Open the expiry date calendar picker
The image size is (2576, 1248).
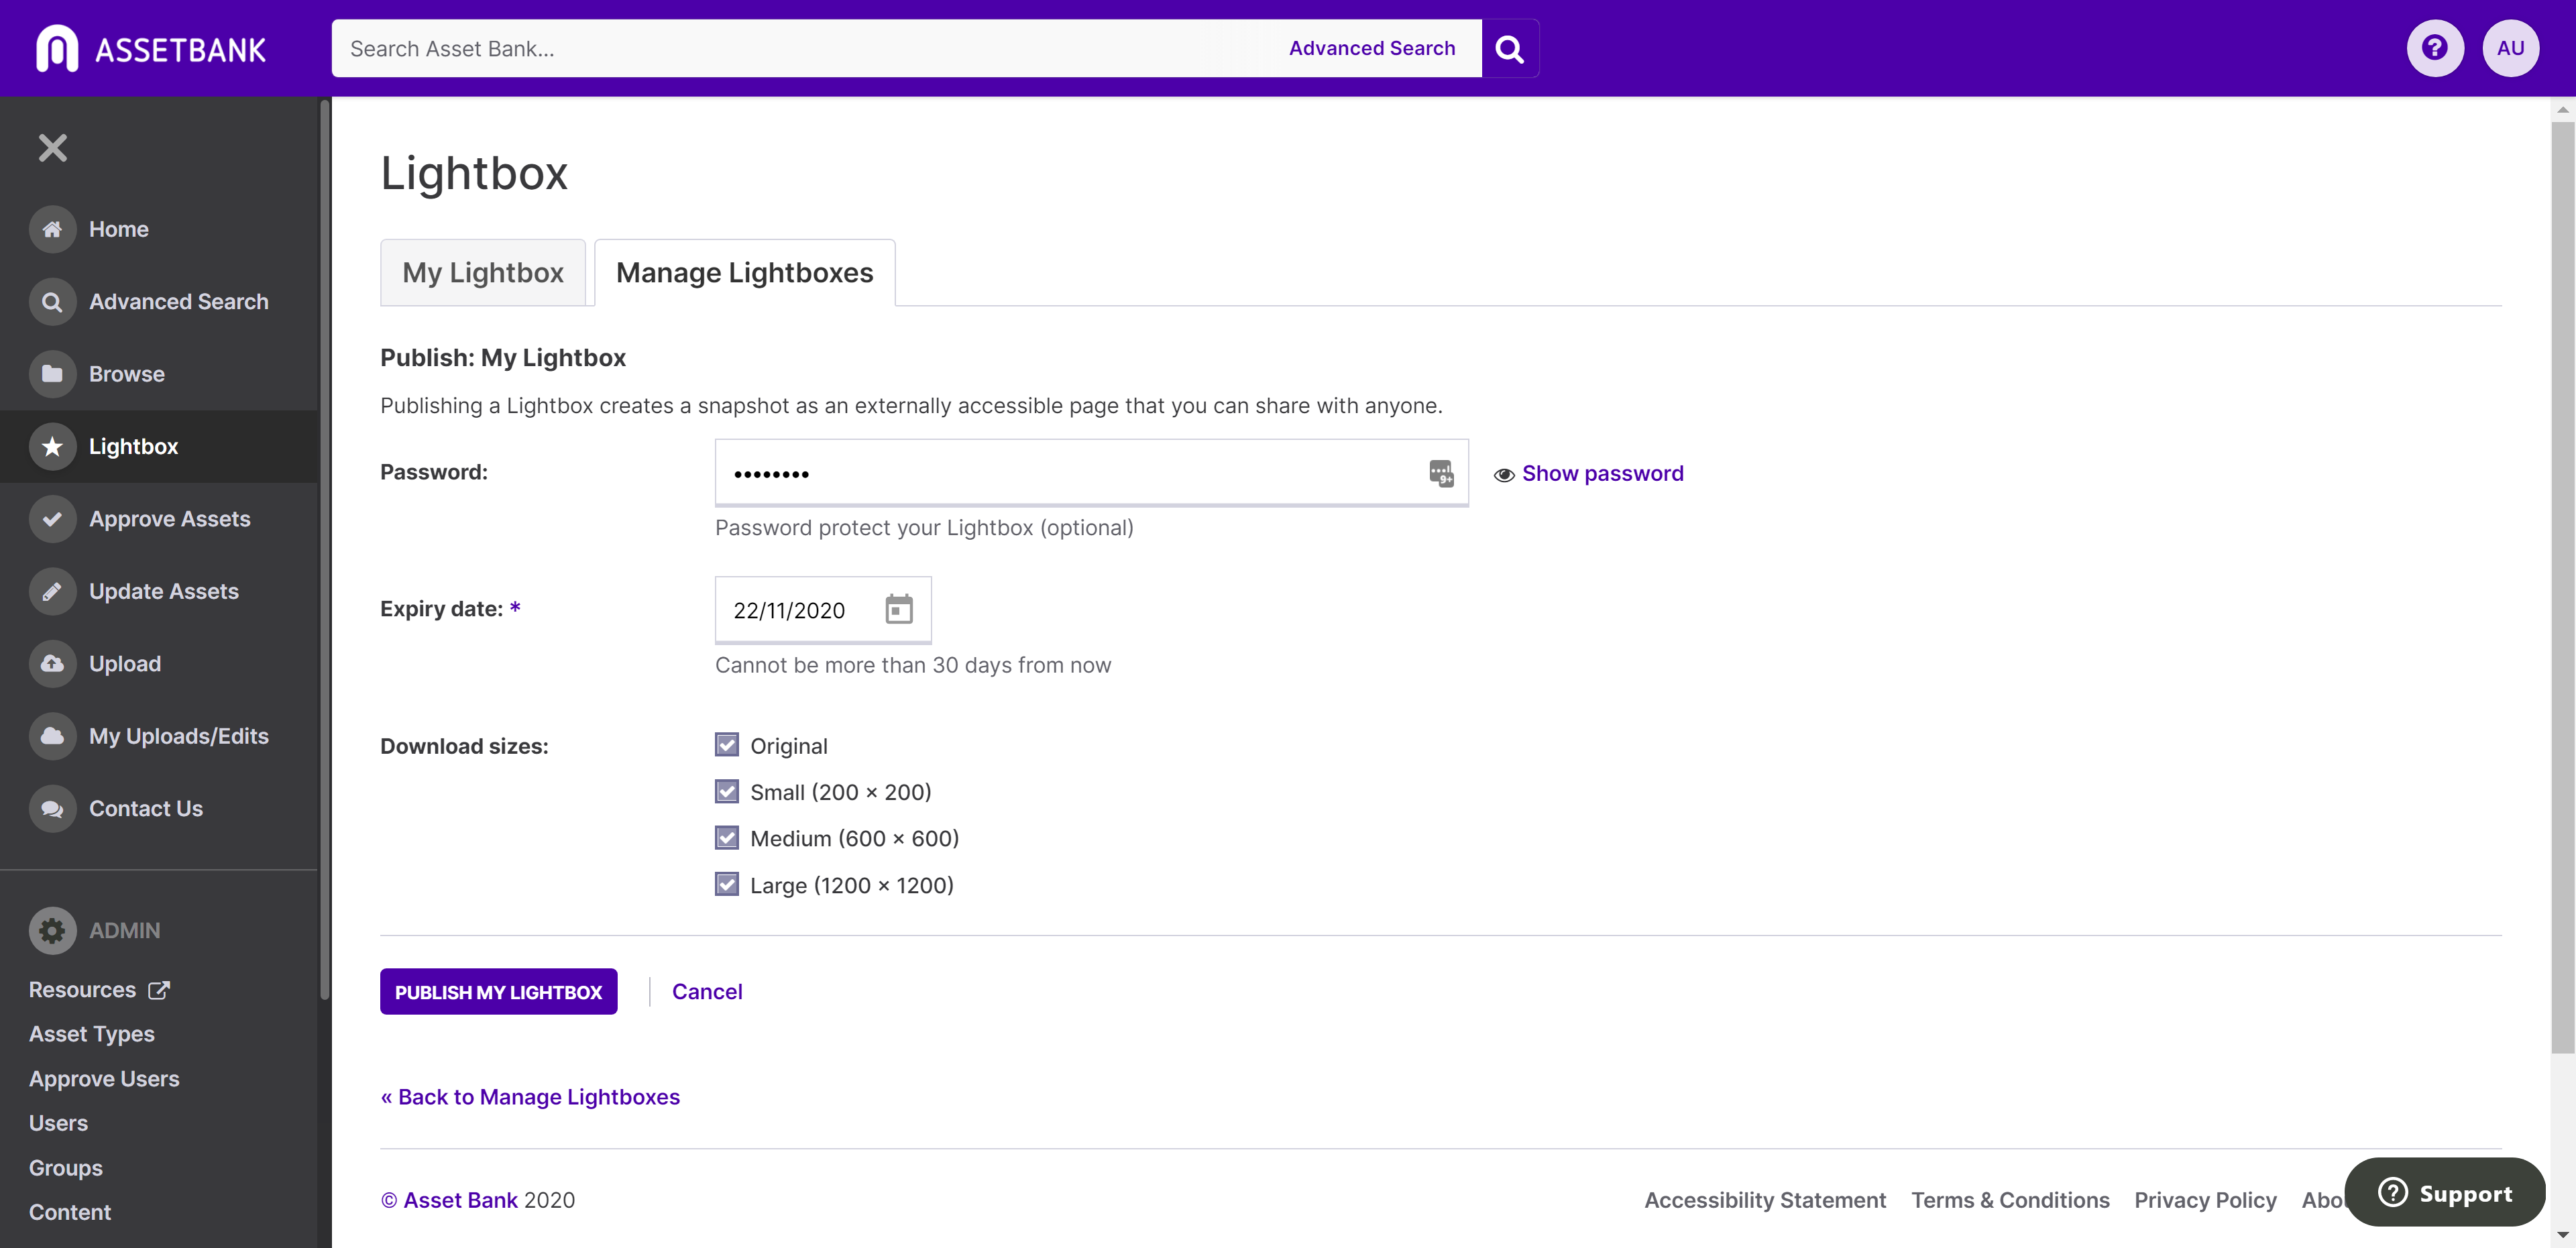[x=899, y=609]
